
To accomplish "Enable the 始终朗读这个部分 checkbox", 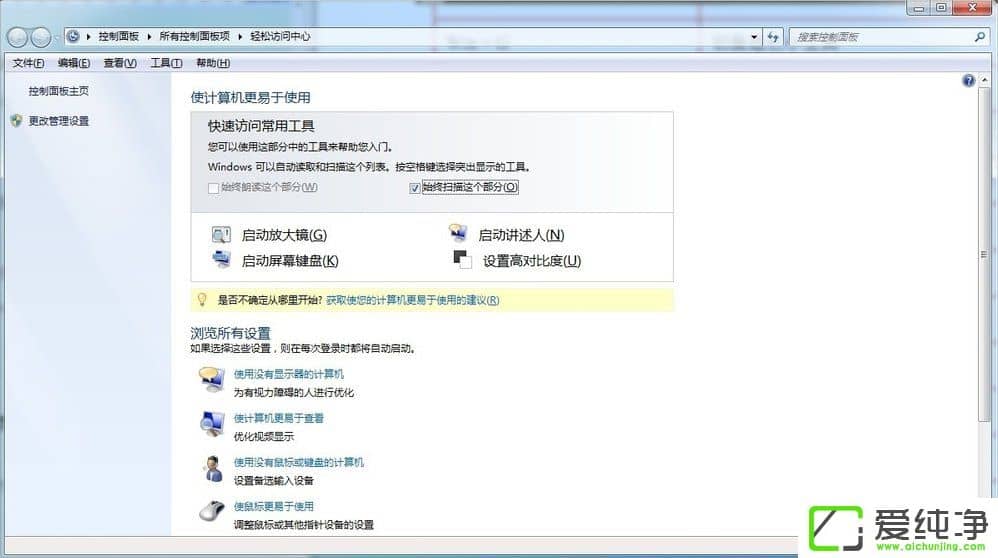I will pos(213,187).
